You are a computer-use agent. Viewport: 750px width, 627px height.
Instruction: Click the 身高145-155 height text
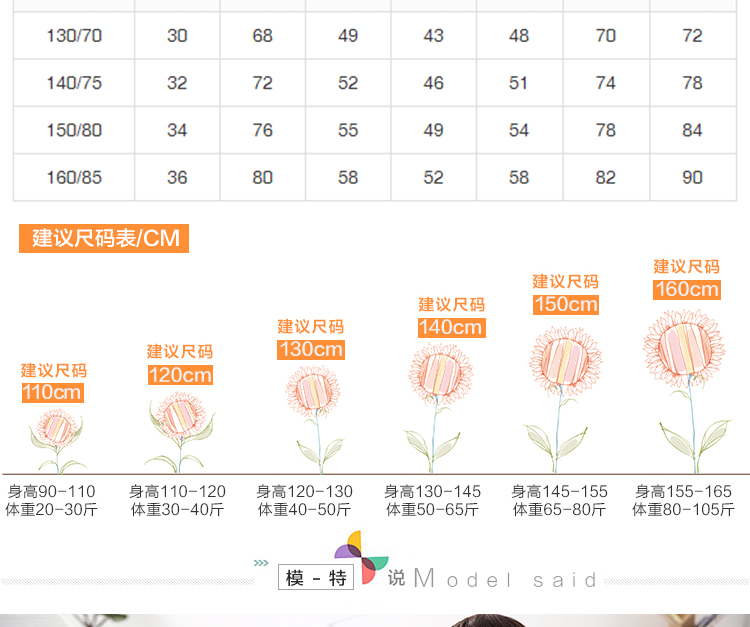[x=559, y=491]
